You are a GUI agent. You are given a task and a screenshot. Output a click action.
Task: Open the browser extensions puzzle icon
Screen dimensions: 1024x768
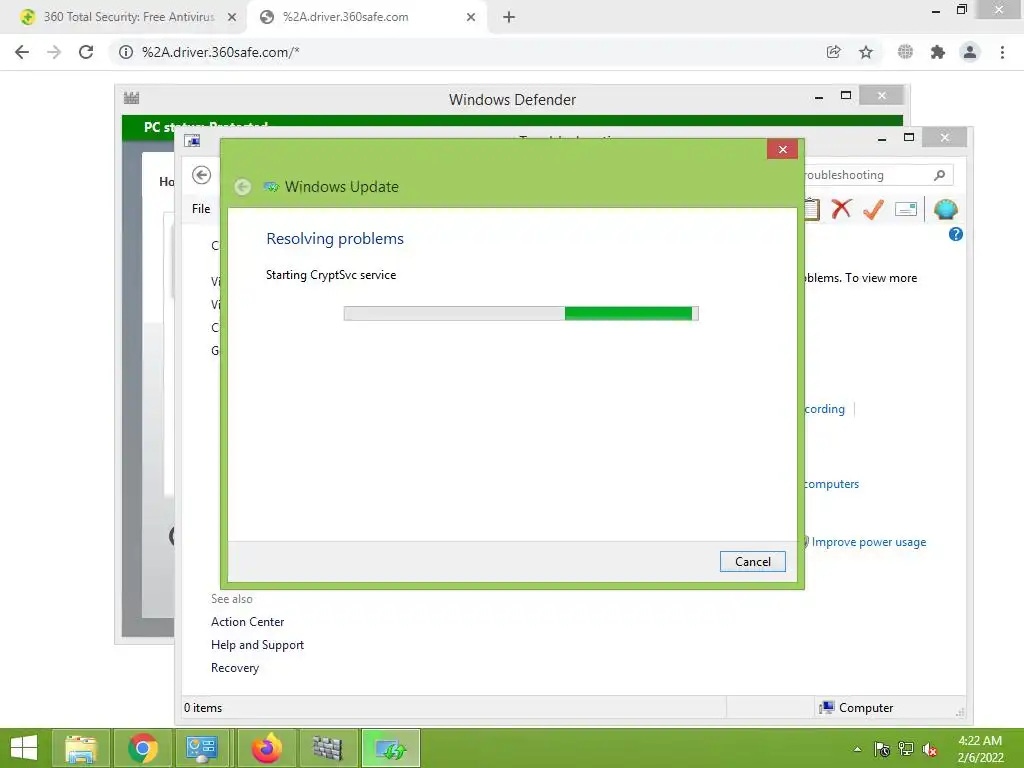click(x=938, y=52)
